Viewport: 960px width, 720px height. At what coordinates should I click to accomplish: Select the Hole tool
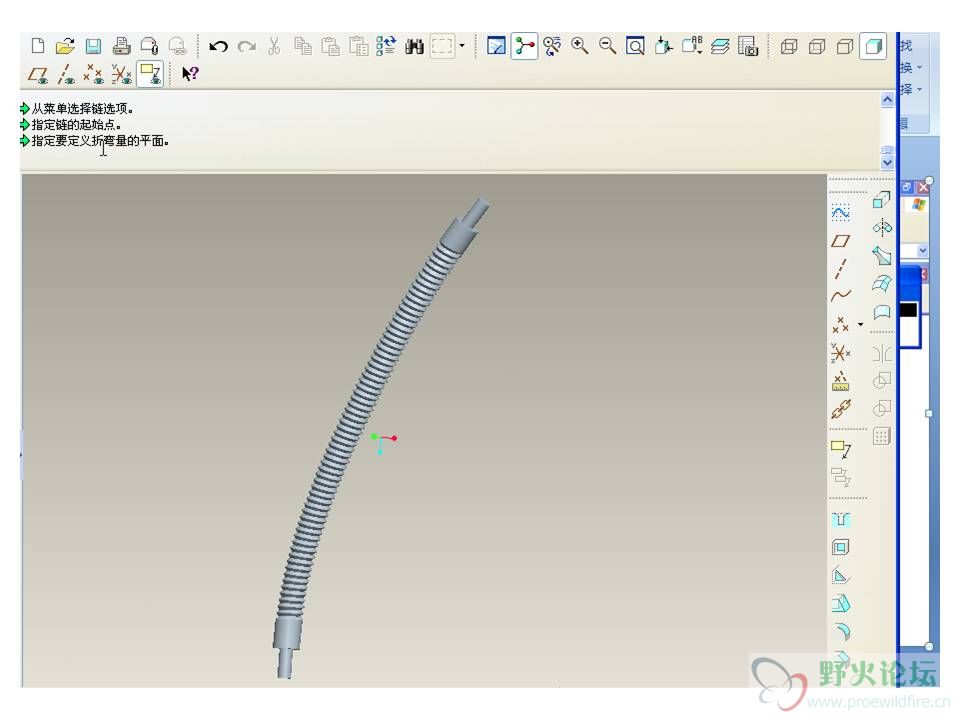coord(841,520)
